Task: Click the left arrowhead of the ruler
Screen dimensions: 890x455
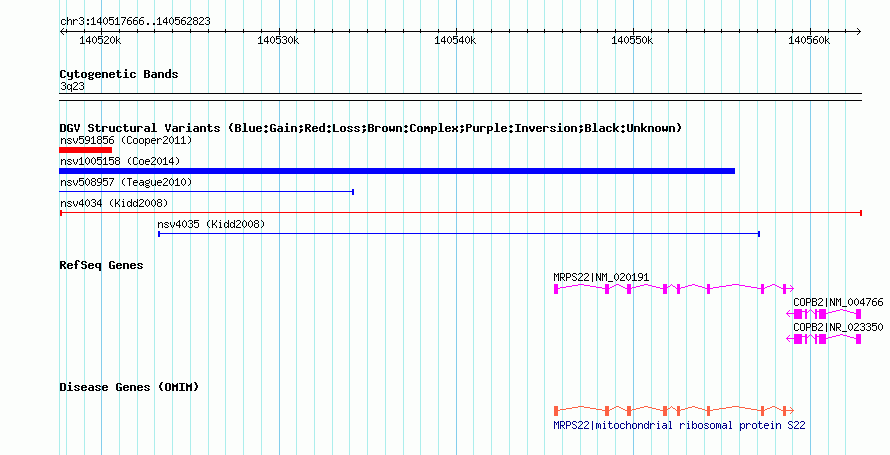Action: [62, 32]
